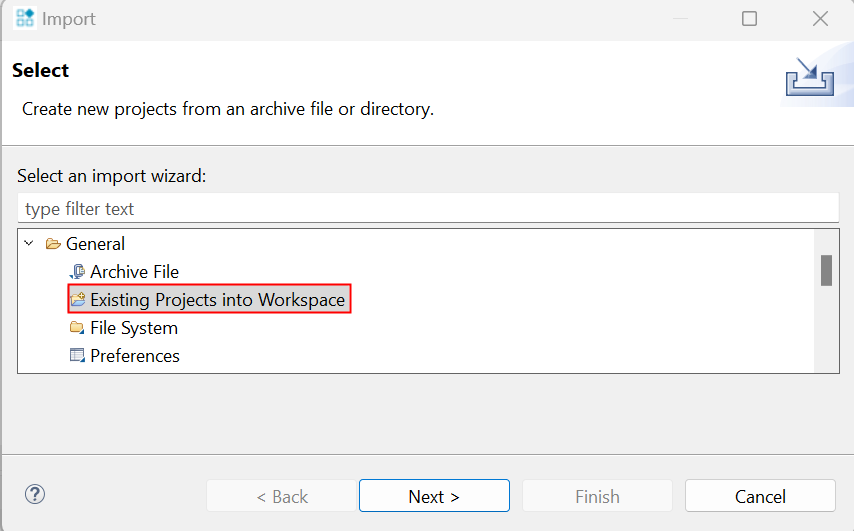Click the Archive File icon

[77, 272]
